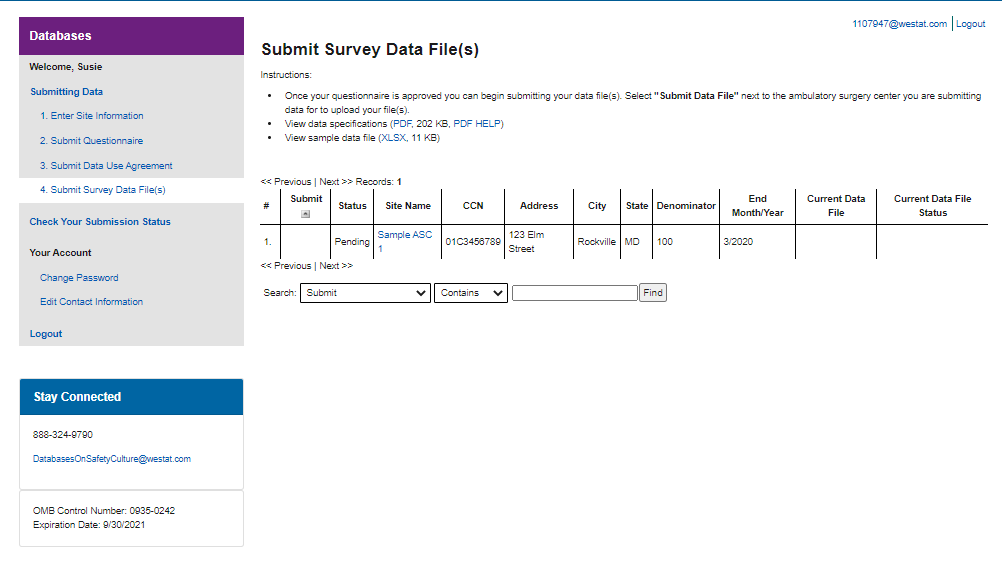
Task: Expand the Contains match-type dropdown
Action: 471,293
